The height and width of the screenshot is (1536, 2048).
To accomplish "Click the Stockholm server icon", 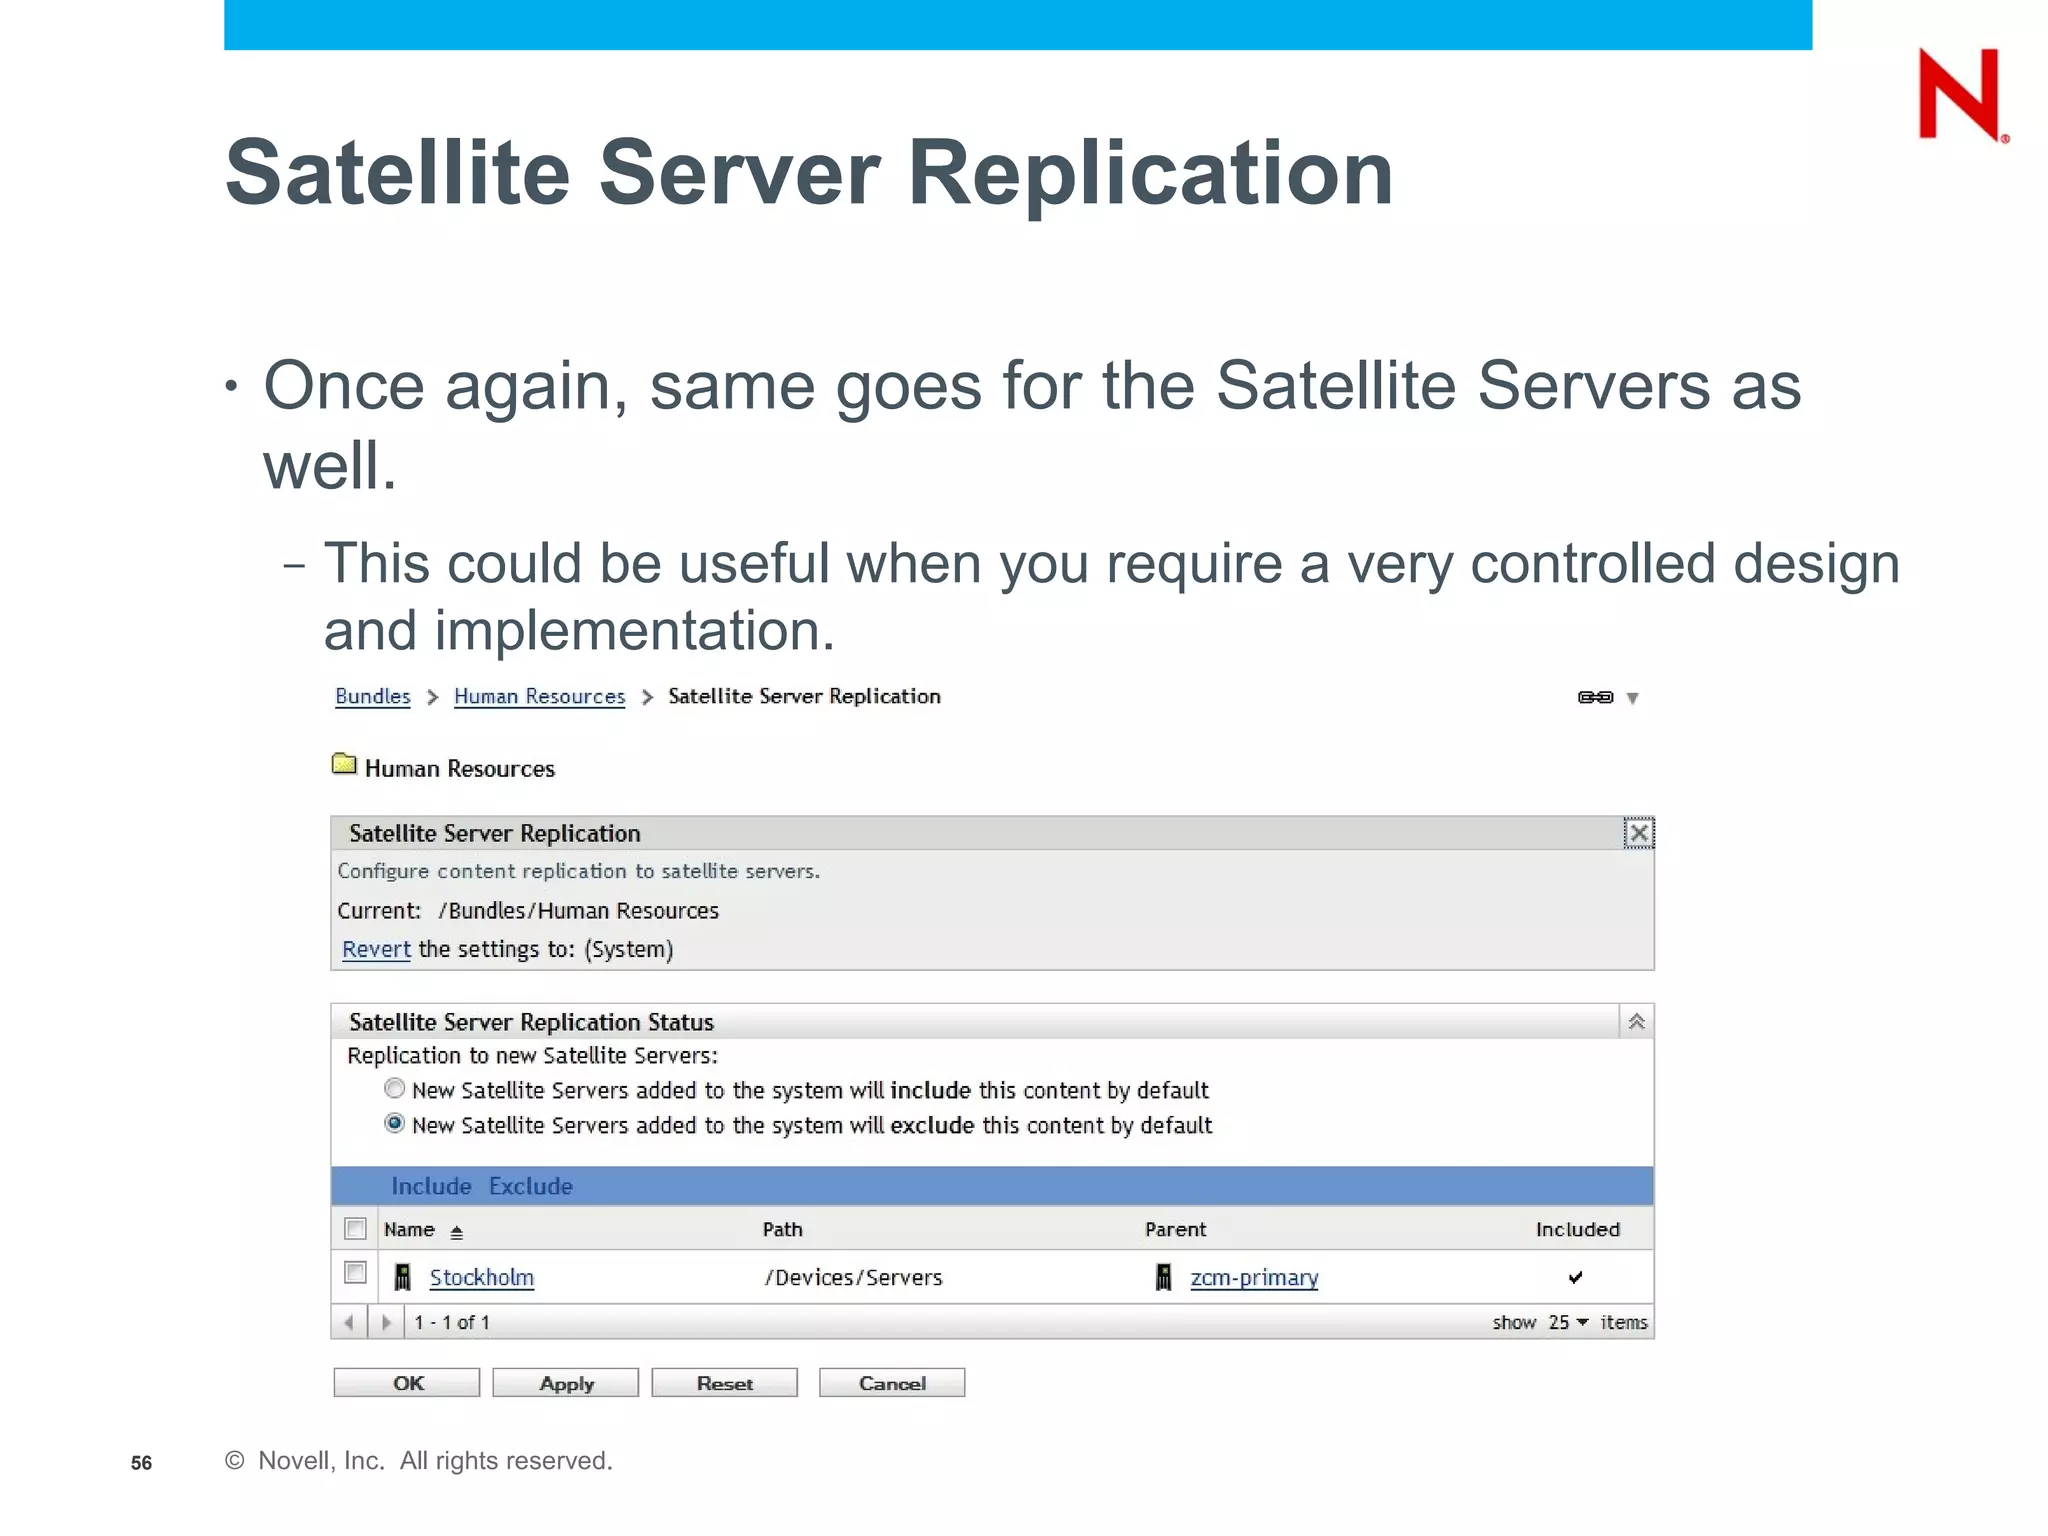I will click(402, 1277).
